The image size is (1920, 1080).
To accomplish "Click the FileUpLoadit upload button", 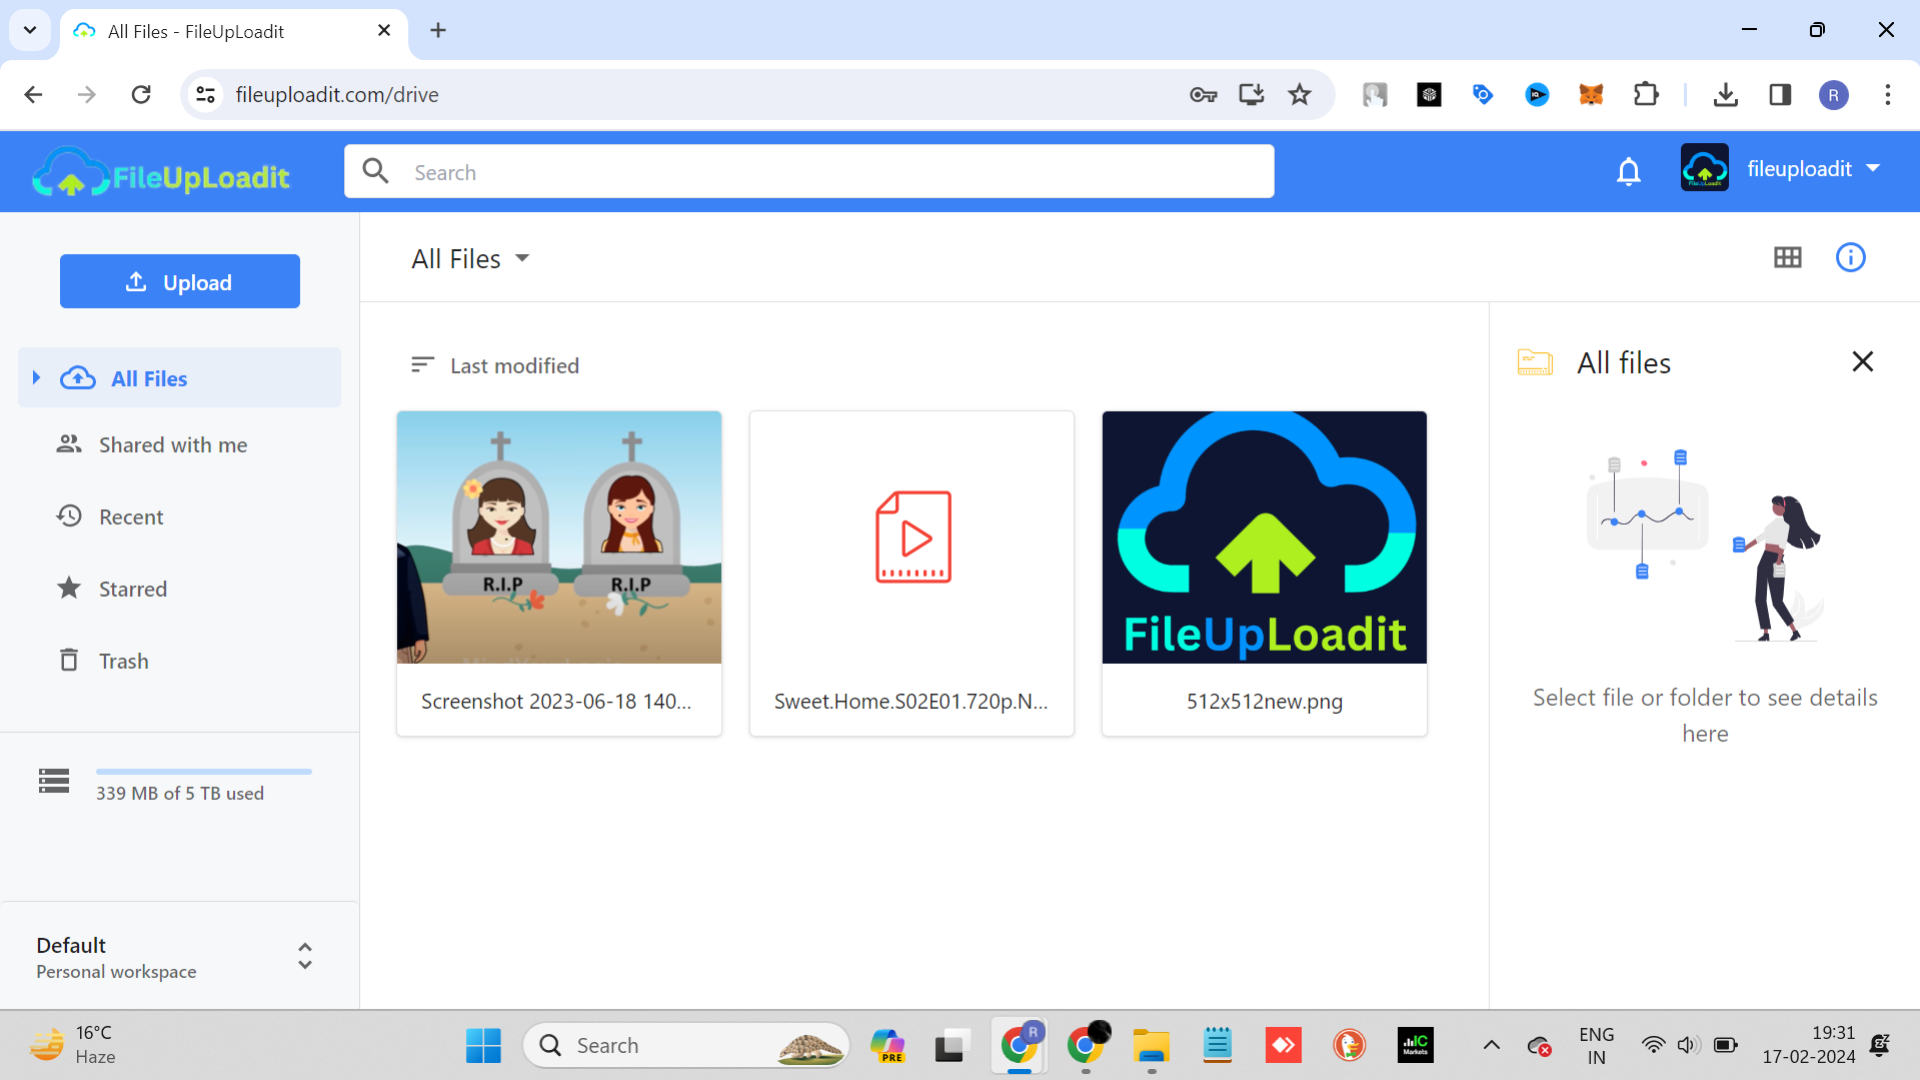I will (x=179, y=281).
